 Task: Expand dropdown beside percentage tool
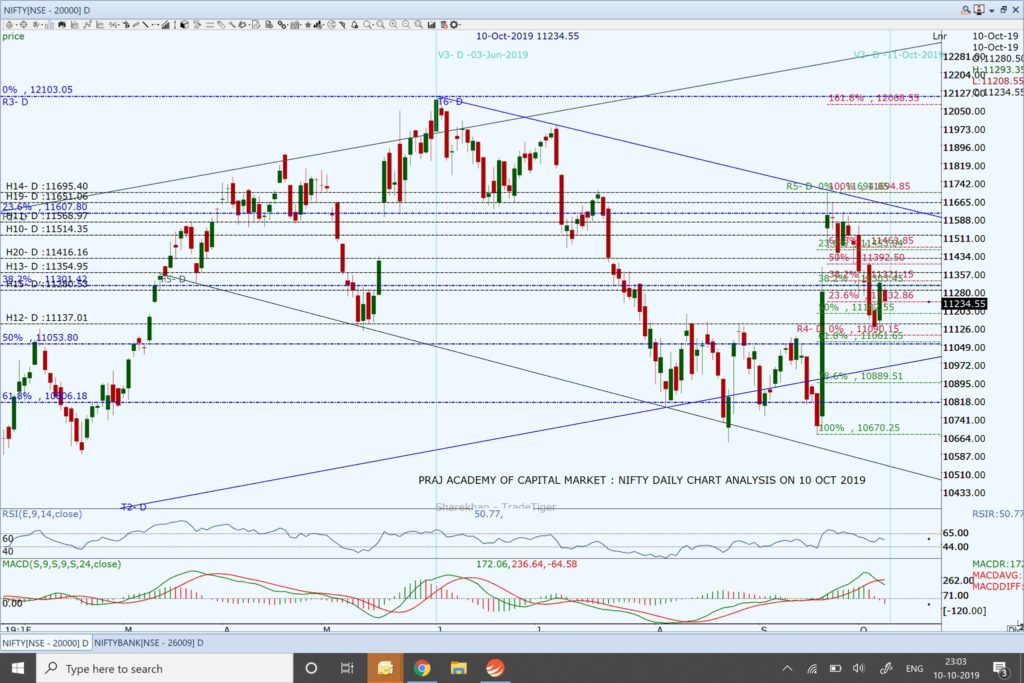tap(119, 25)
